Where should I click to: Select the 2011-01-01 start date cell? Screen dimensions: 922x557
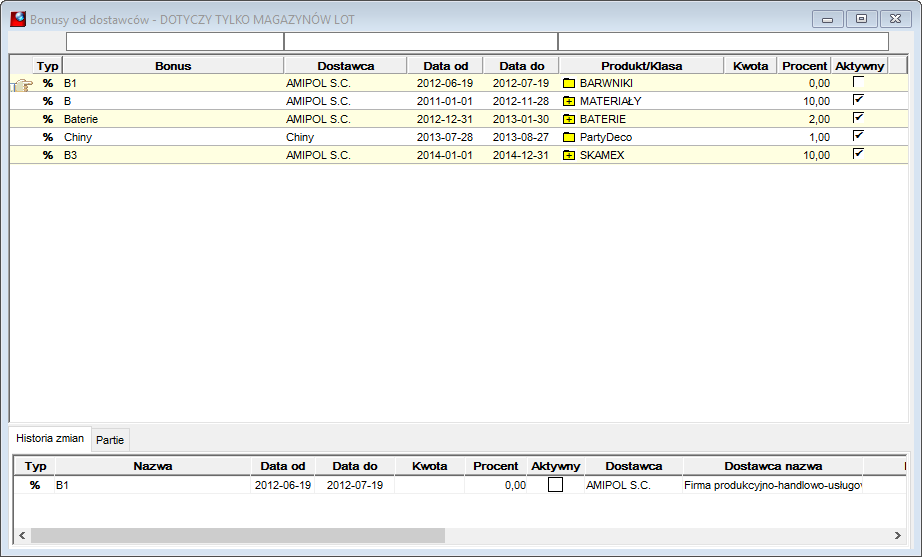pos(445,101)
